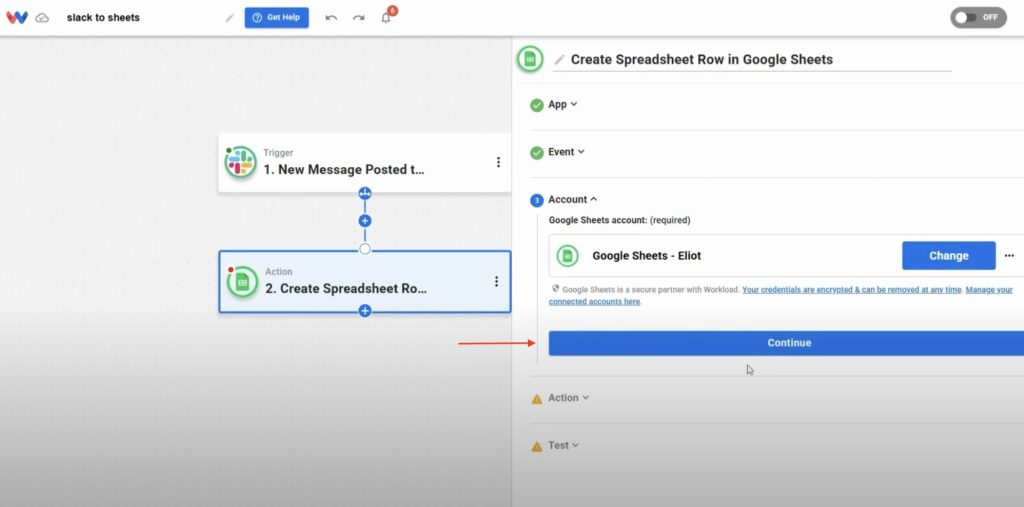The width and height of the screenshot is (1024, 507).
Task: Click the Google Sheets action app icon
Action: click(242, 282)
